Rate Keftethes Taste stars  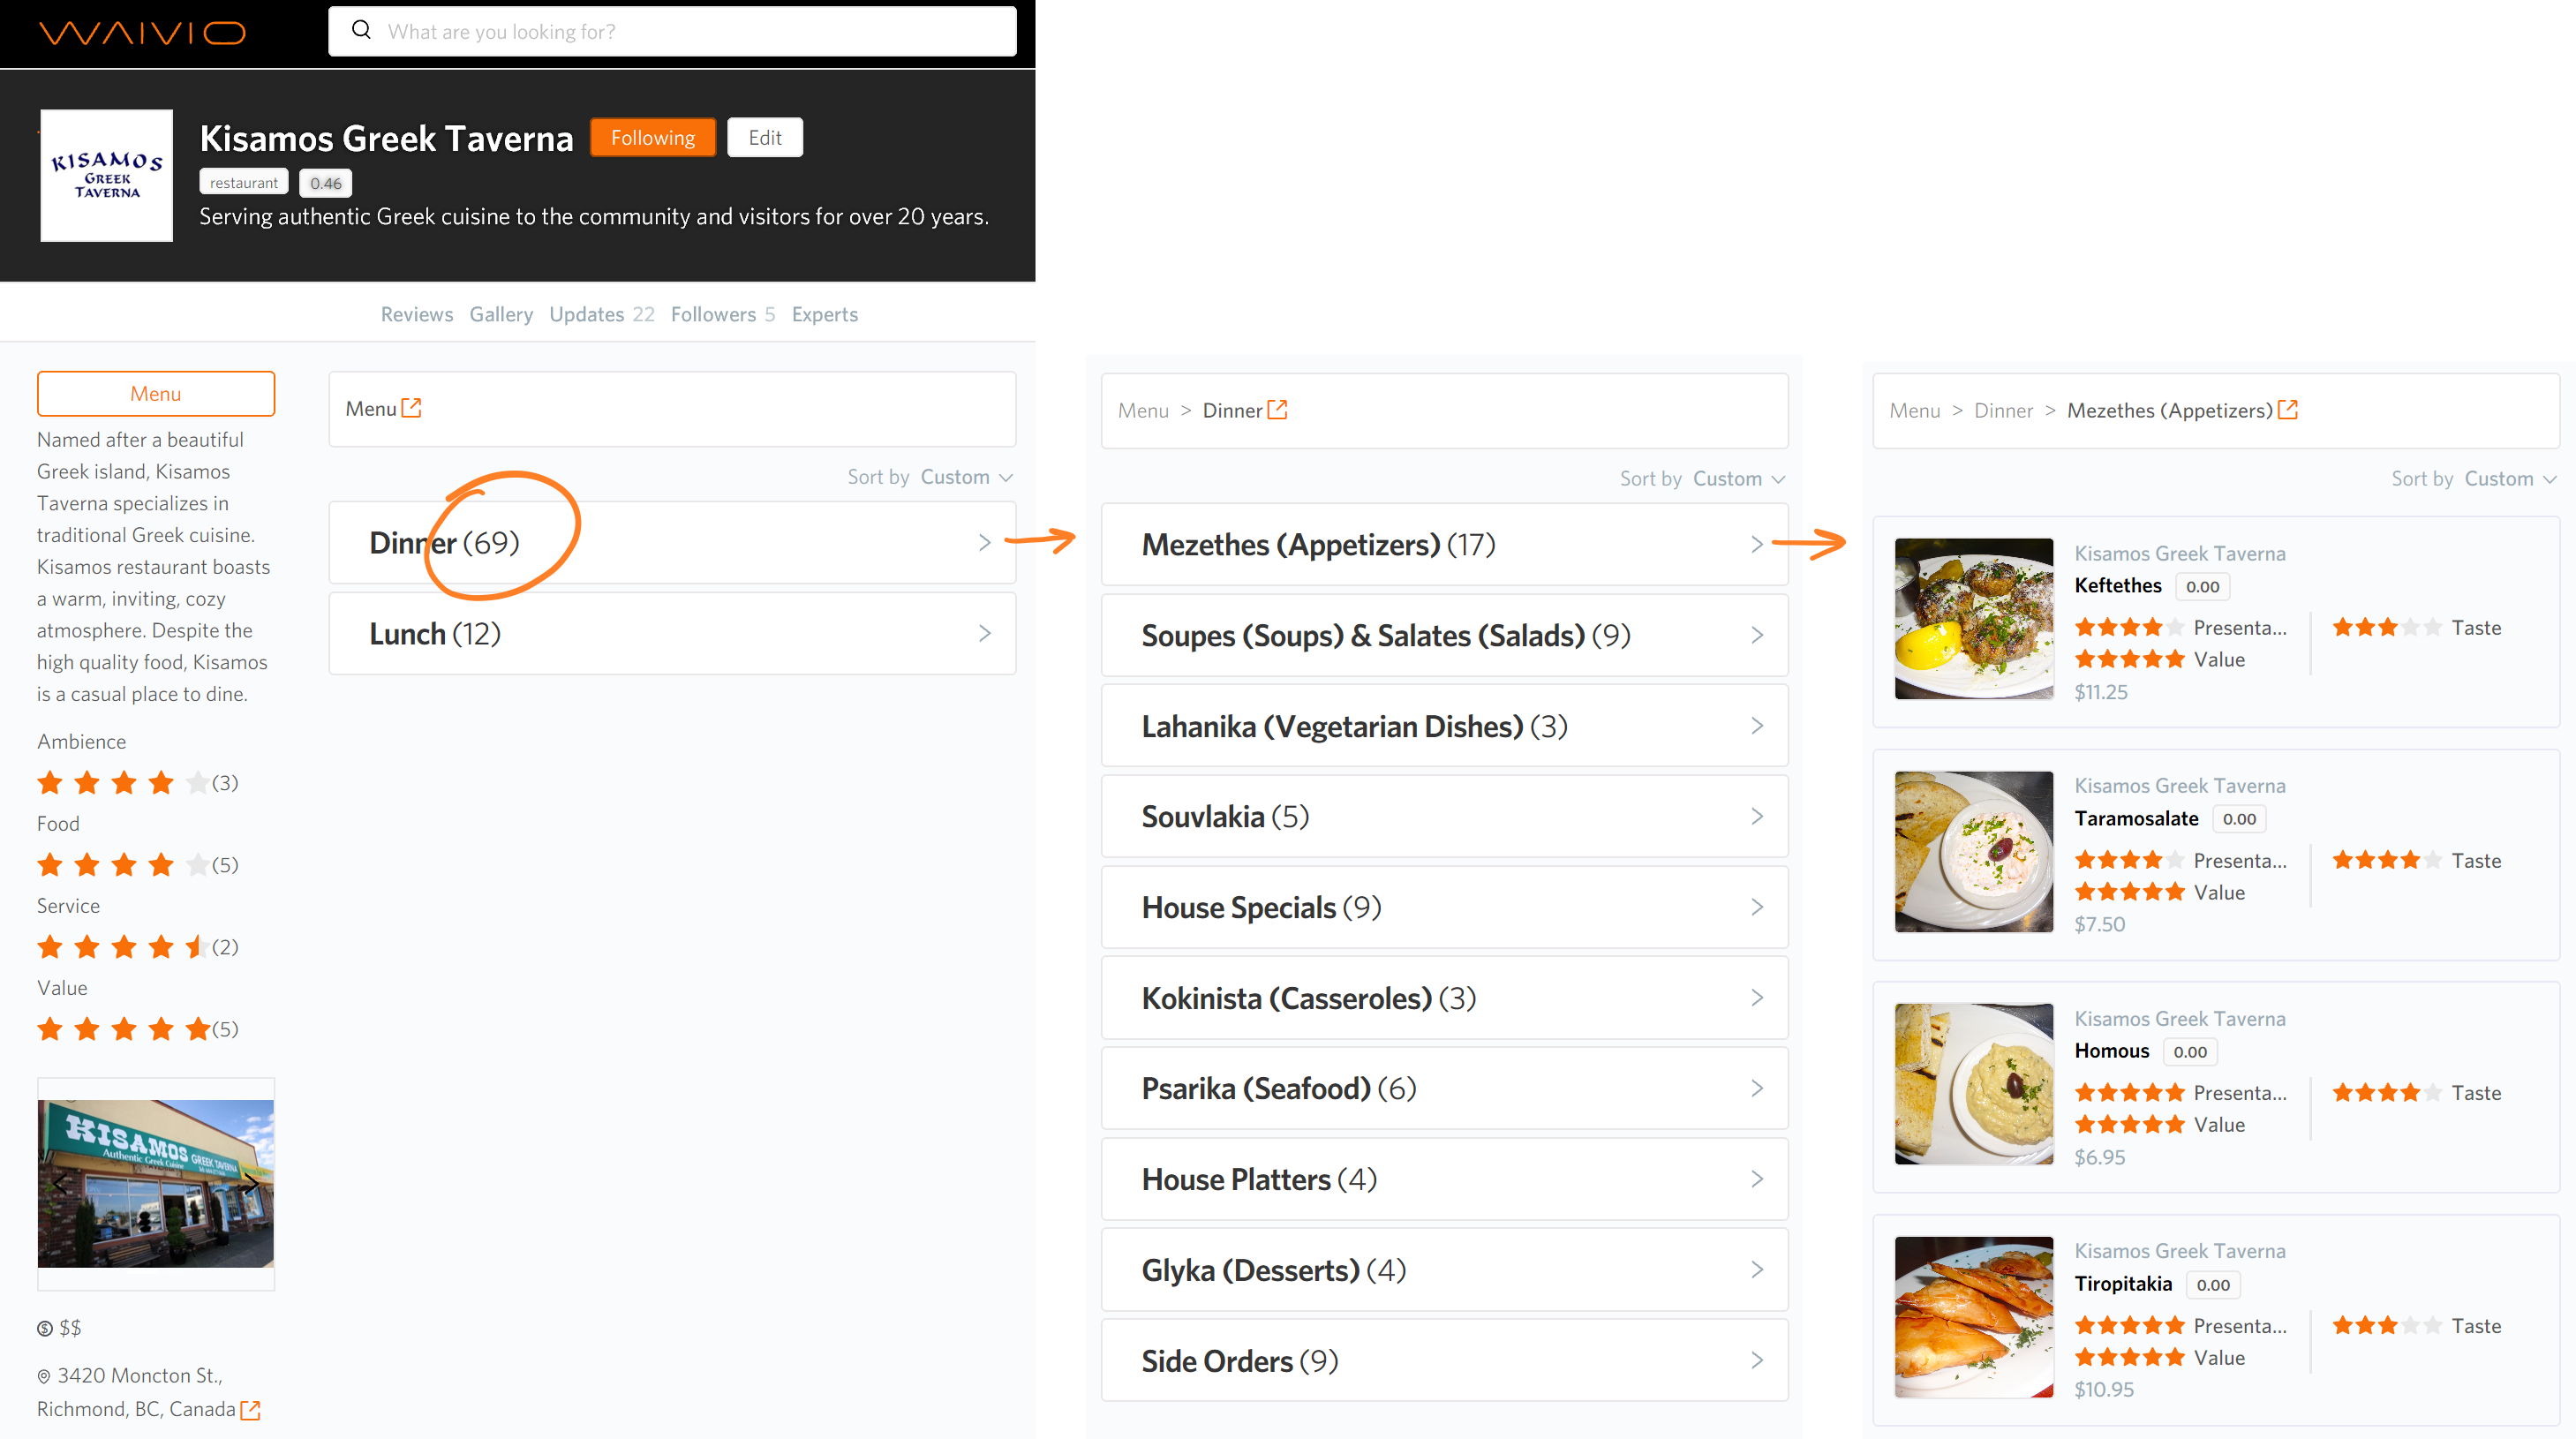coord(2387,628)
